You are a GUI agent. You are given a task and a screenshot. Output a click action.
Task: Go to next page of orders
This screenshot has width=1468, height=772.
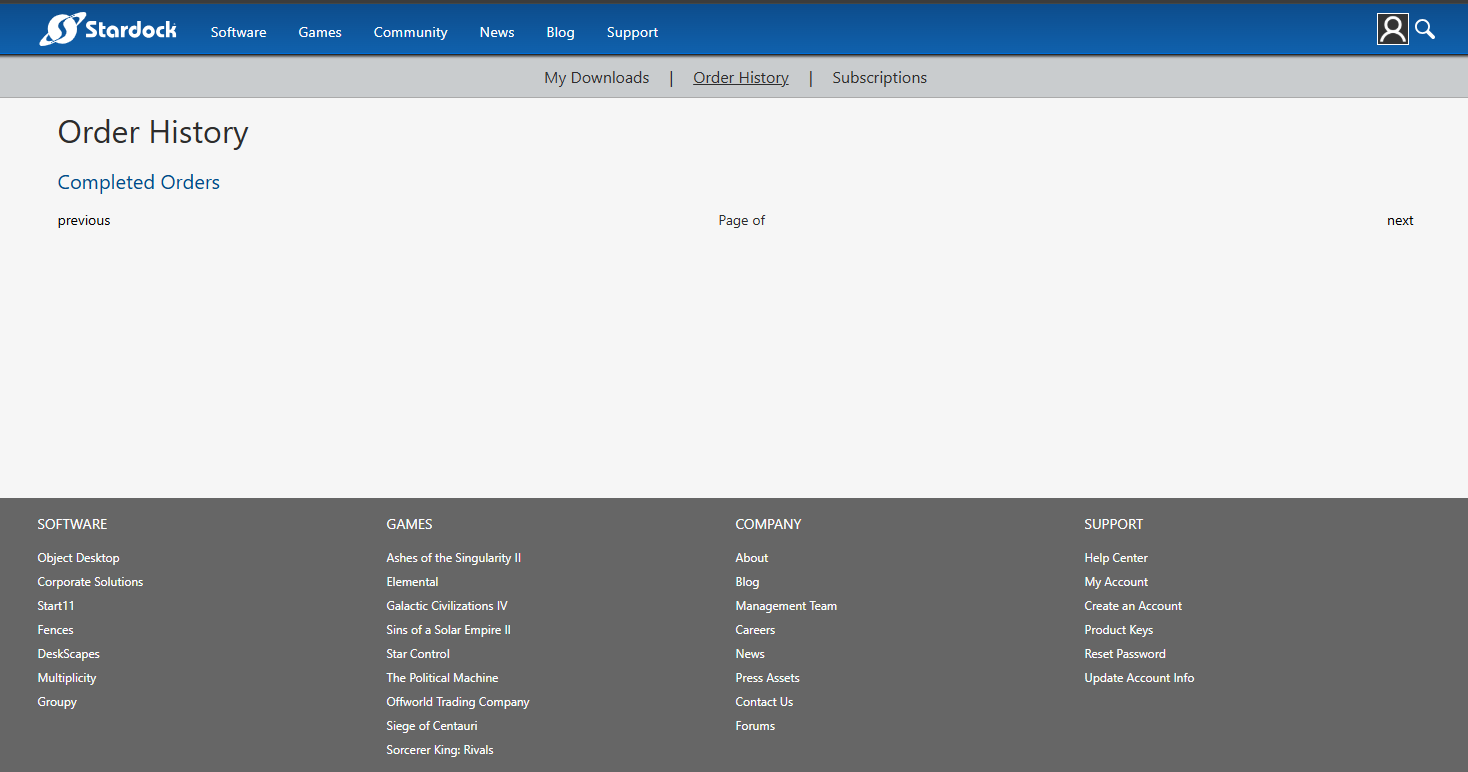click(1399, 221)
